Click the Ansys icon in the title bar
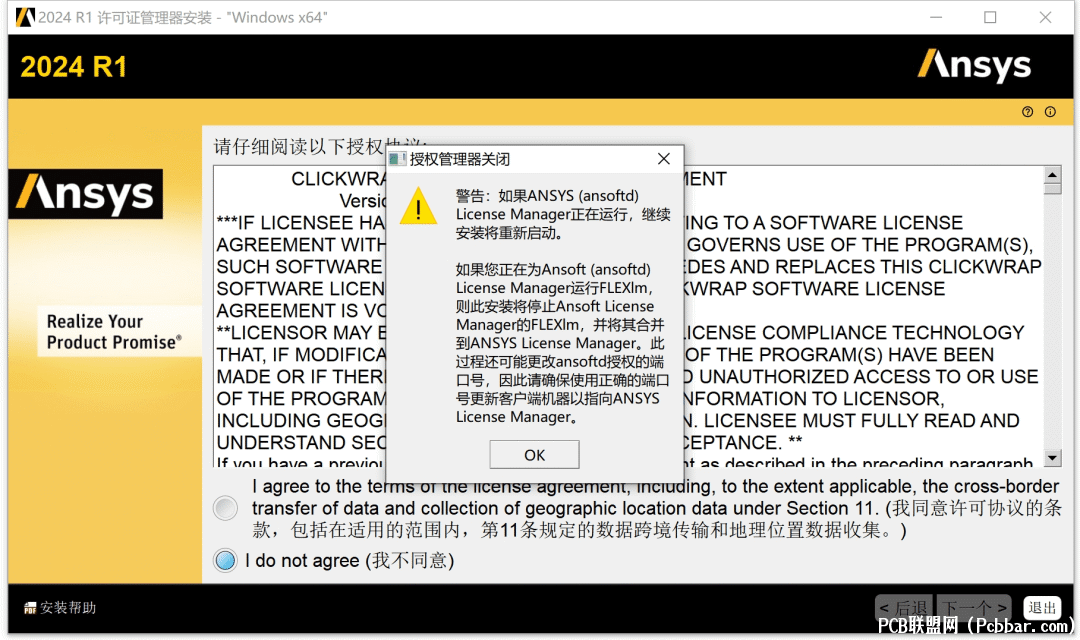This screenshot has width=1080, height=640. 25,17
